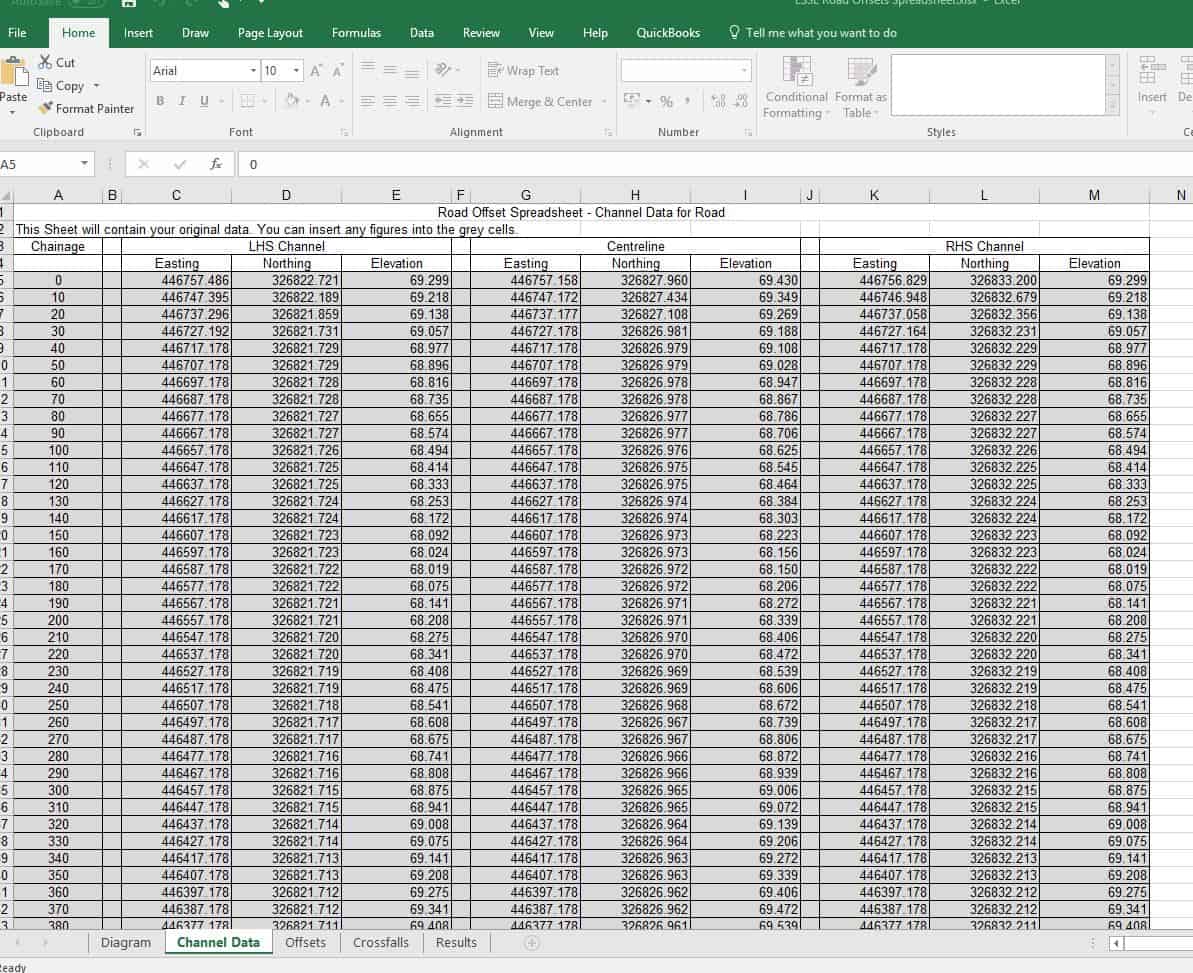Click the Insert Function fx icon

point(216,164)
